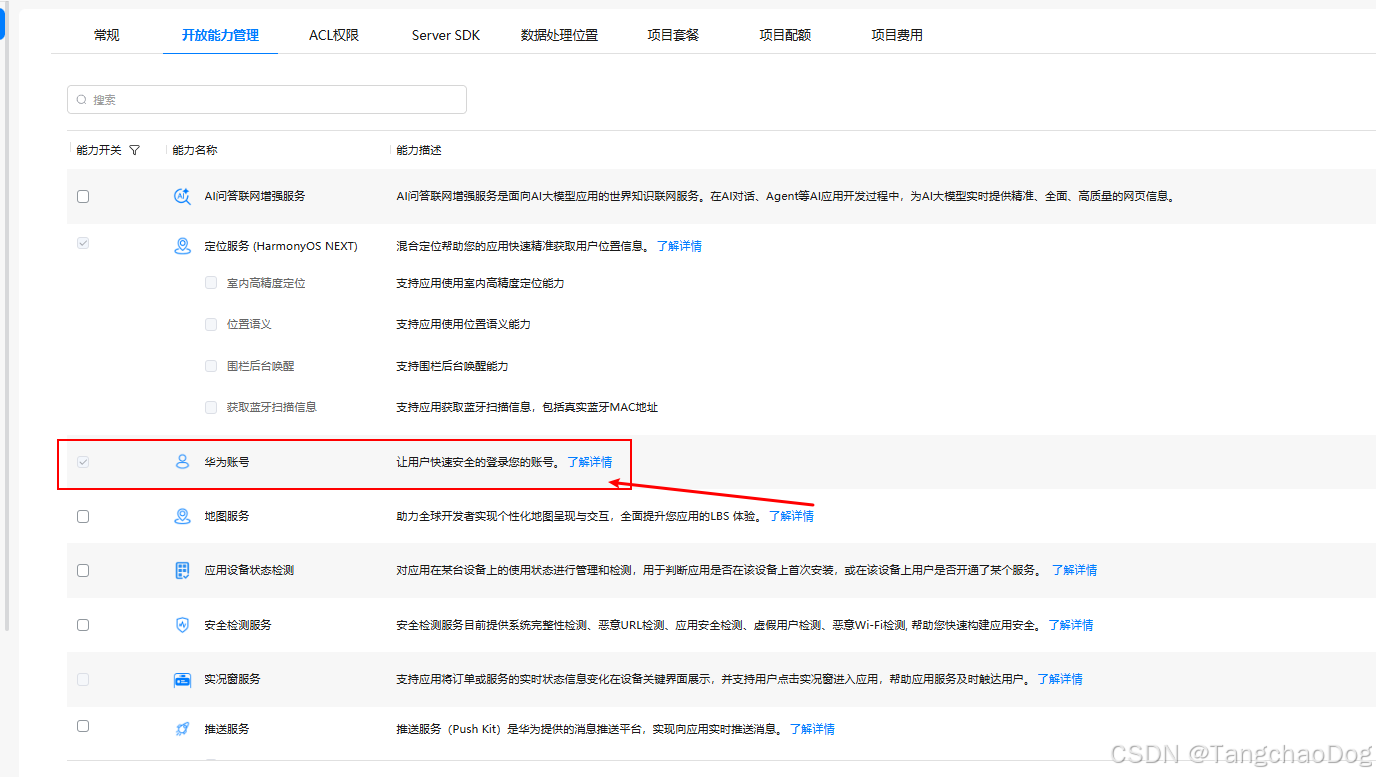Click the 定位服务 location pin icon

coord(182,246)
